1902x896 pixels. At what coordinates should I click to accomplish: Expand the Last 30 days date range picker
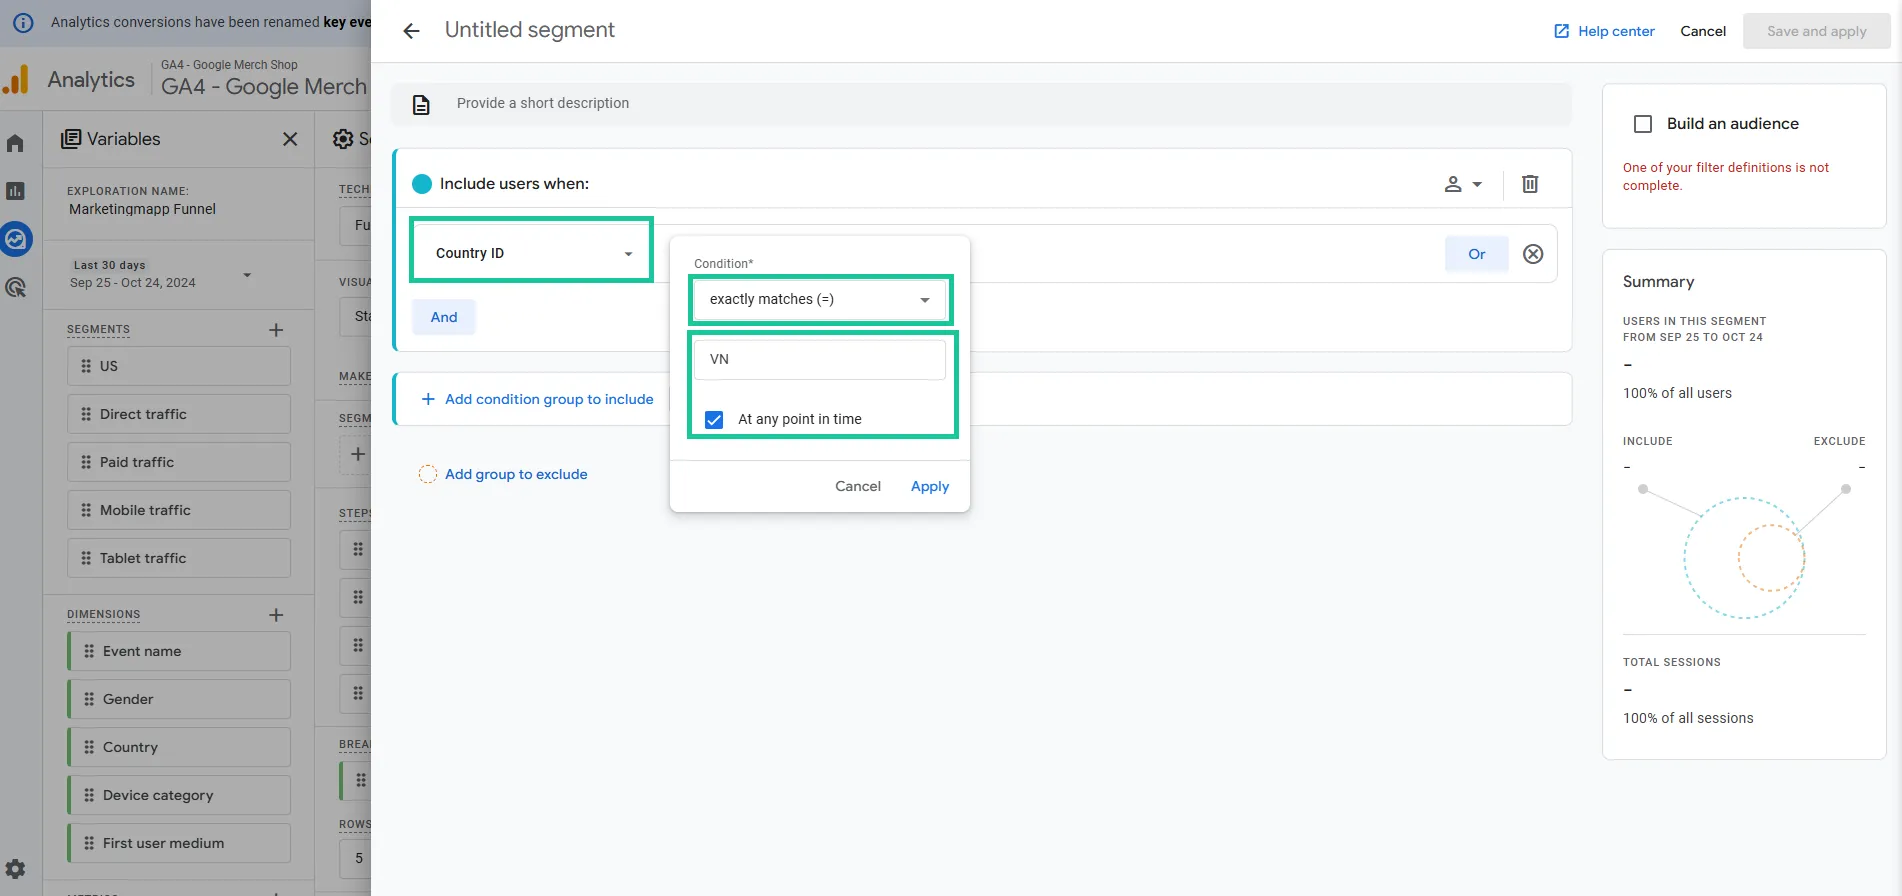(160, 274)
